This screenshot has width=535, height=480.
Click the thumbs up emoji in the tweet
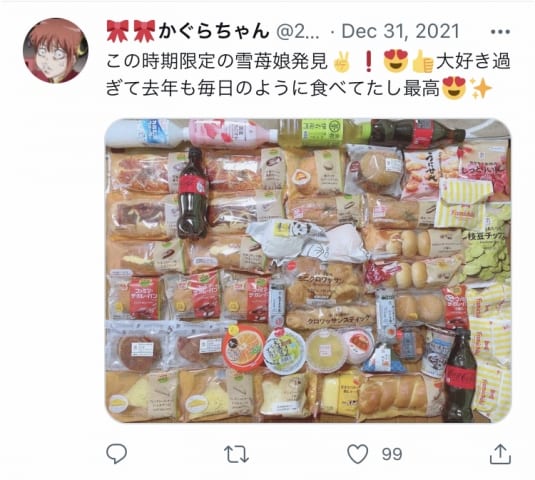click(x=422, y=62)
